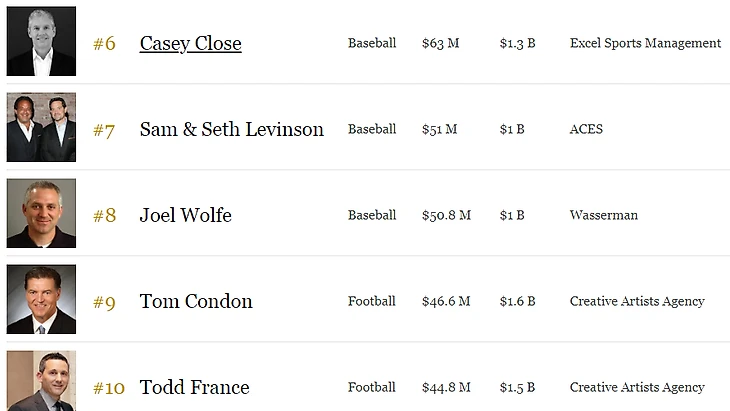Click the Todd France name
This screenshot has height=411, width=730.
point(194,387)
